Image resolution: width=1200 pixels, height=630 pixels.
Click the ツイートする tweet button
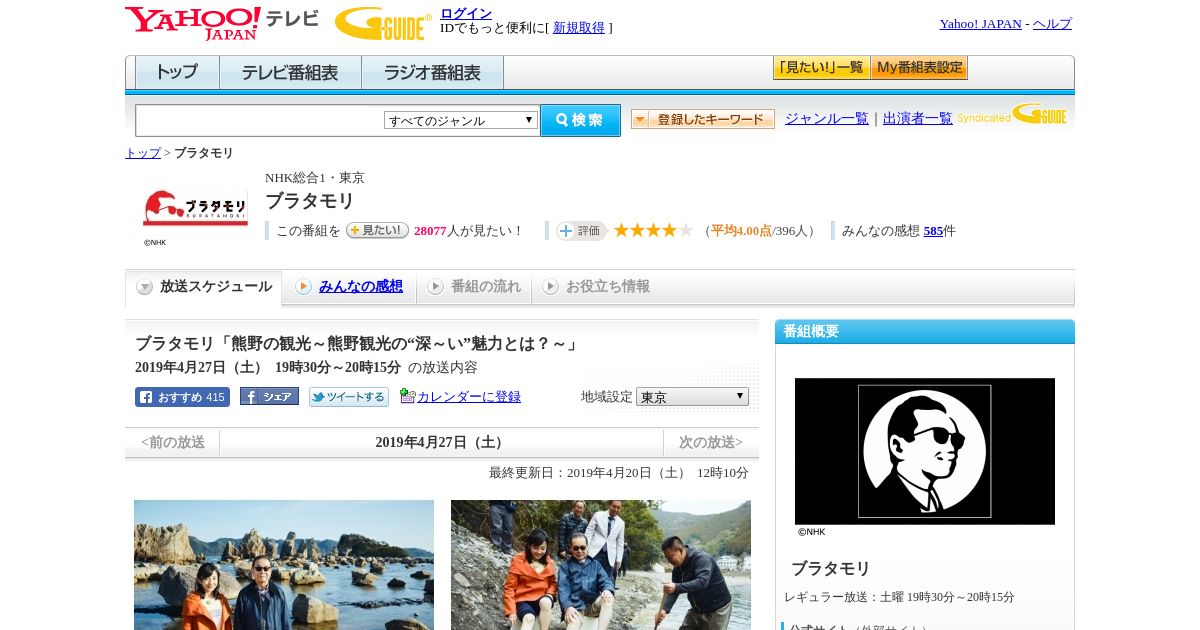349,397
